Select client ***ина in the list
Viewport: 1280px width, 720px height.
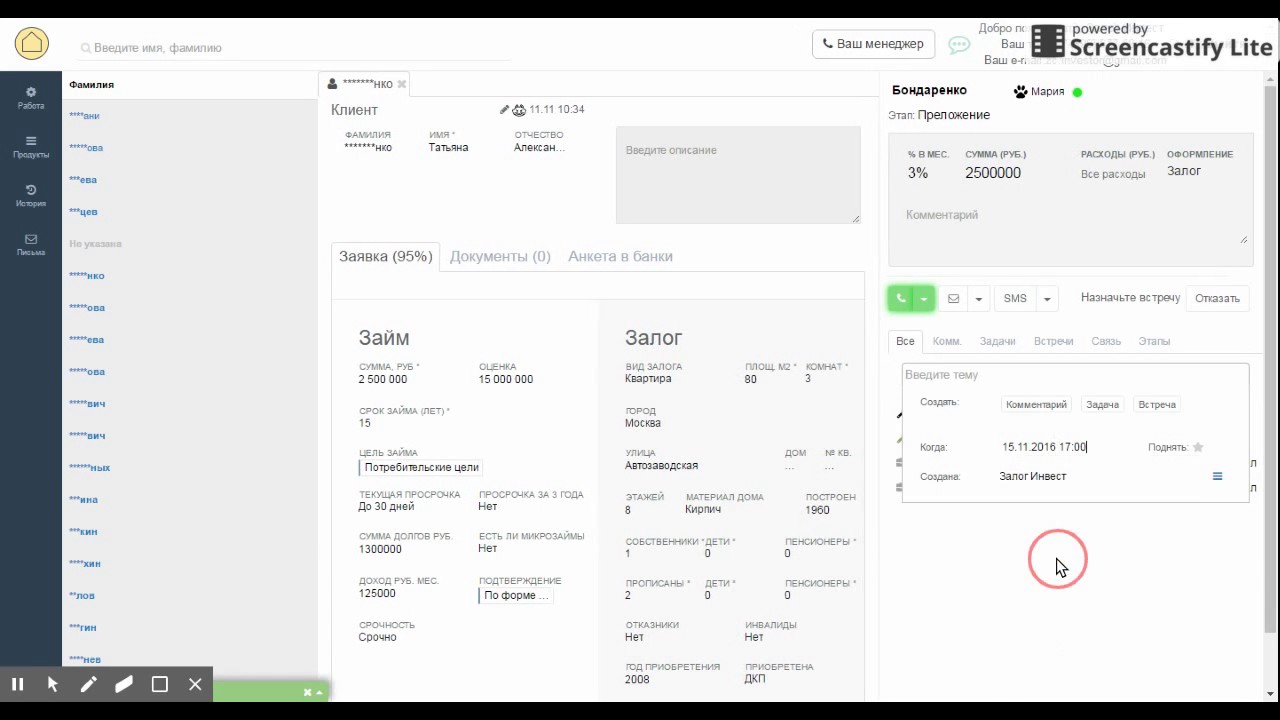83,500
